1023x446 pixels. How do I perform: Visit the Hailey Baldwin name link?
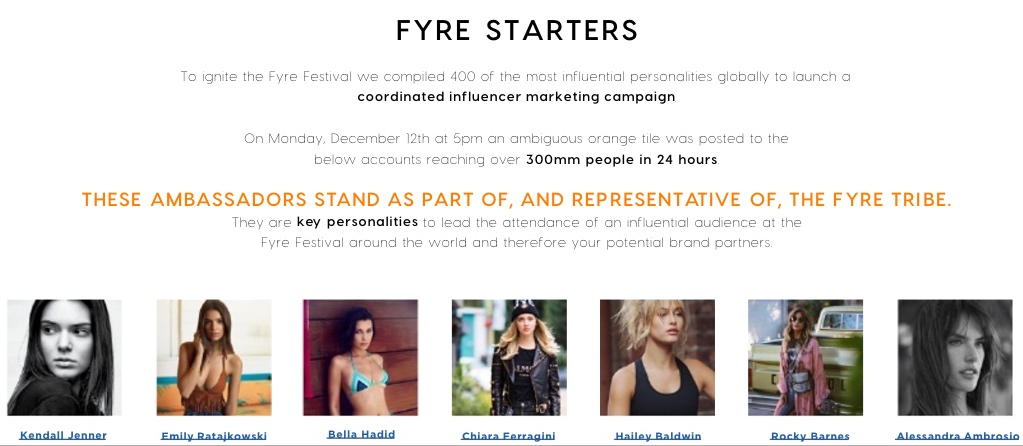coord(658,436)
